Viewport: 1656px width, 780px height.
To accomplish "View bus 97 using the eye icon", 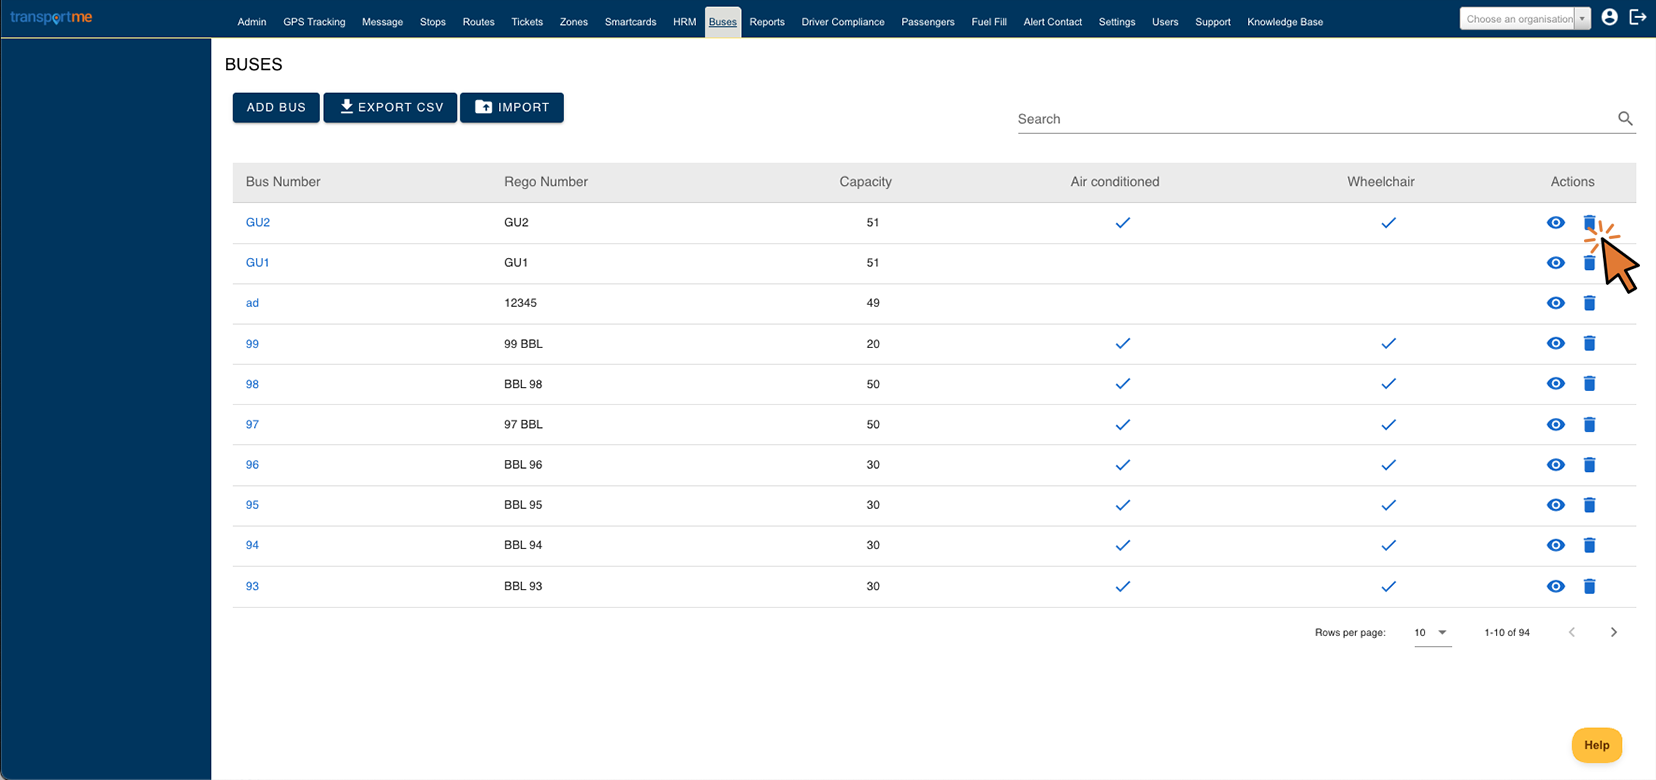I will tap(1555, 424).
